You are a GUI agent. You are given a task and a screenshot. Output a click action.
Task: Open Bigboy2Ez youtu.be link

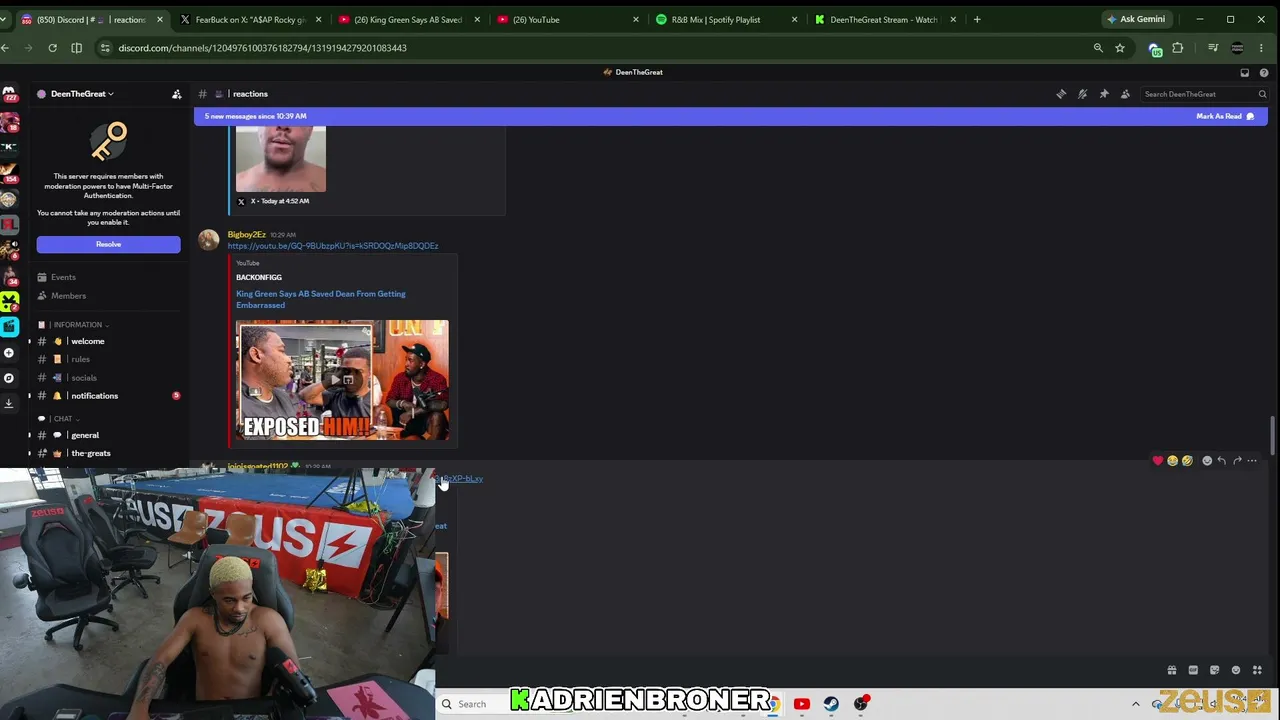333,246
